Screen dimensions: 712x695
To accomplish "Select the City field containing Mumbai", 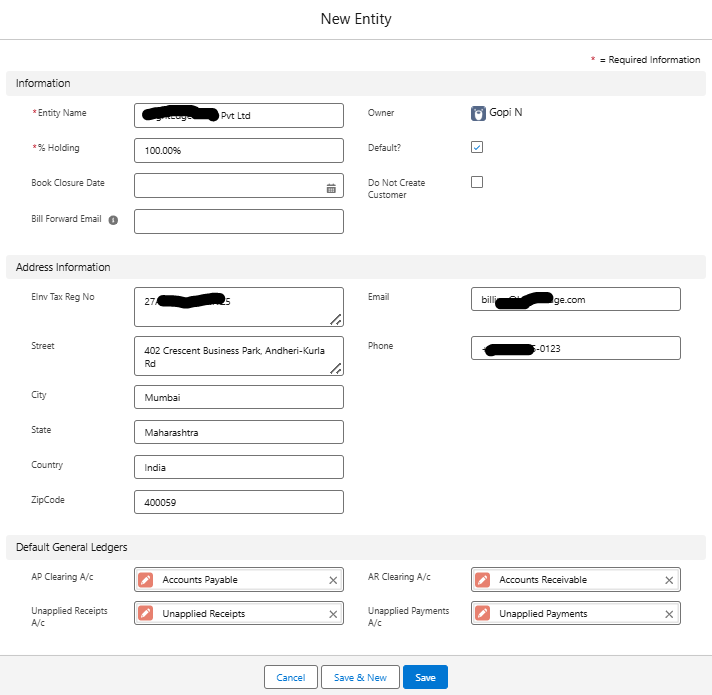I will (x=238, y=397).
